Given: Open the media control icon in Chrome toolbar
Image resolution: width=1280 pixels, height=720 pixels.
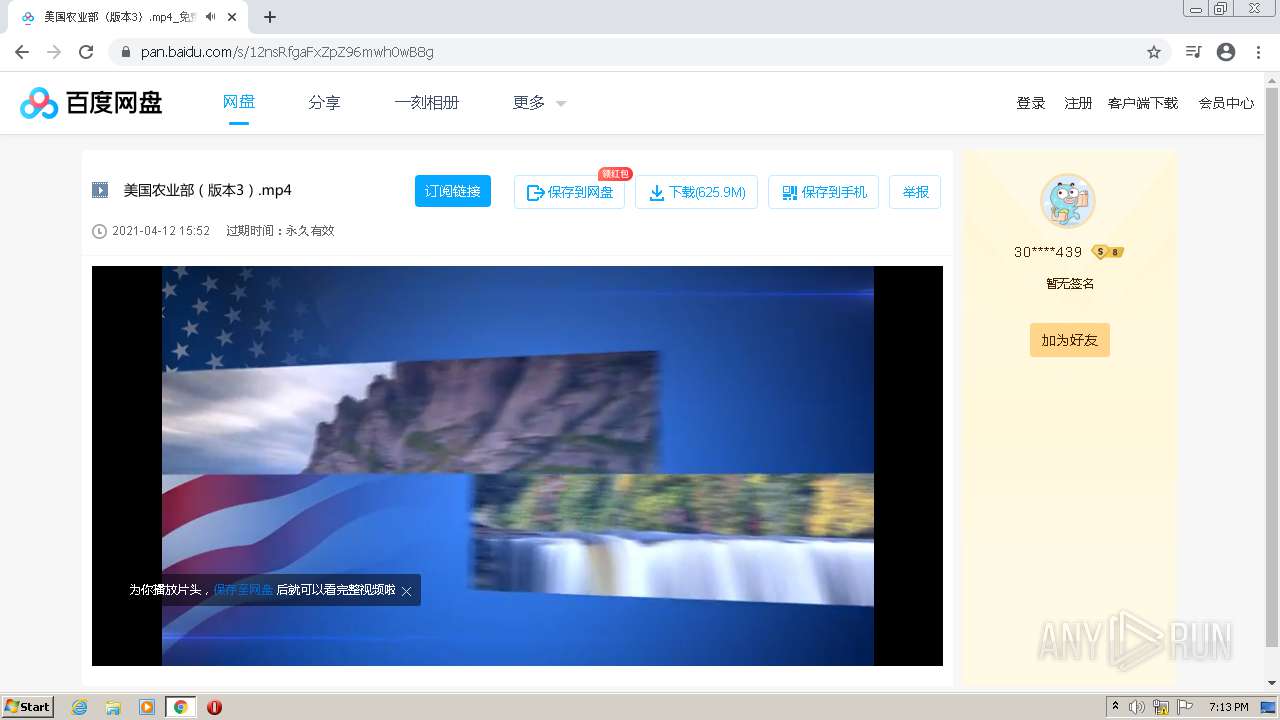Looking at the screenshot, I should 1193,52.
